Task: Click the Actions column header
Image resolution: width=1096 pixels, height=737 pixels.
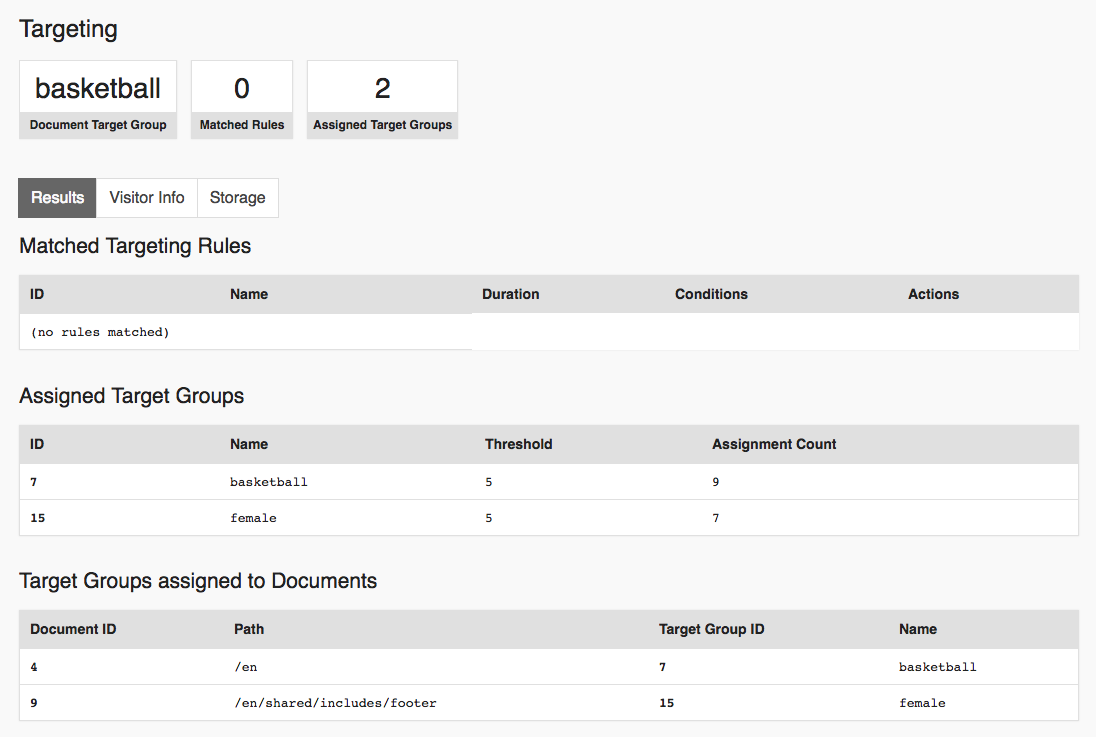Action: [x=933, y=294]
